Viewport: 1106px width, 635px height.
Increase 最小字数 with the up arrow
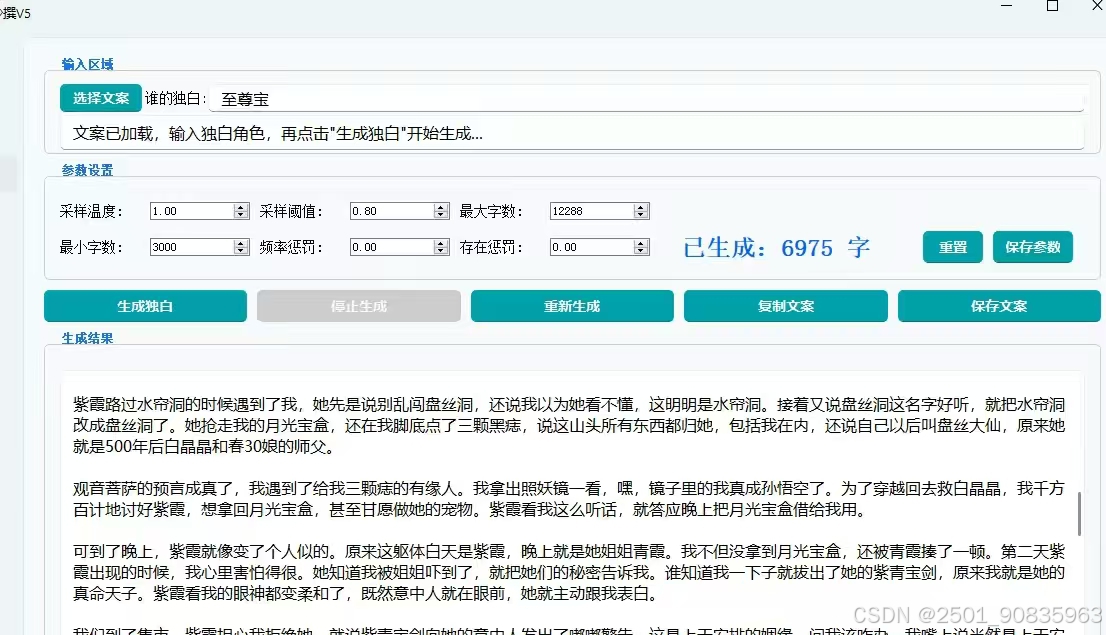coord(241,243)
